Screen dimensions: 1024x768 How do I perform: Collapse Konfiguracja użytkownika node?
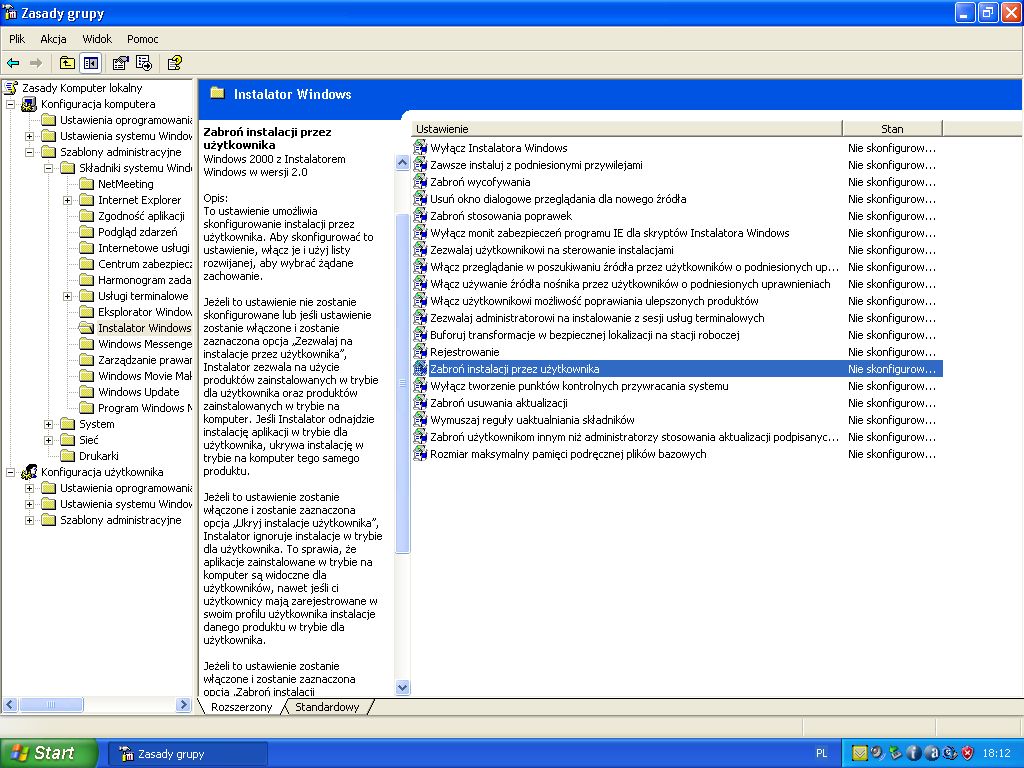pos(10,472)
